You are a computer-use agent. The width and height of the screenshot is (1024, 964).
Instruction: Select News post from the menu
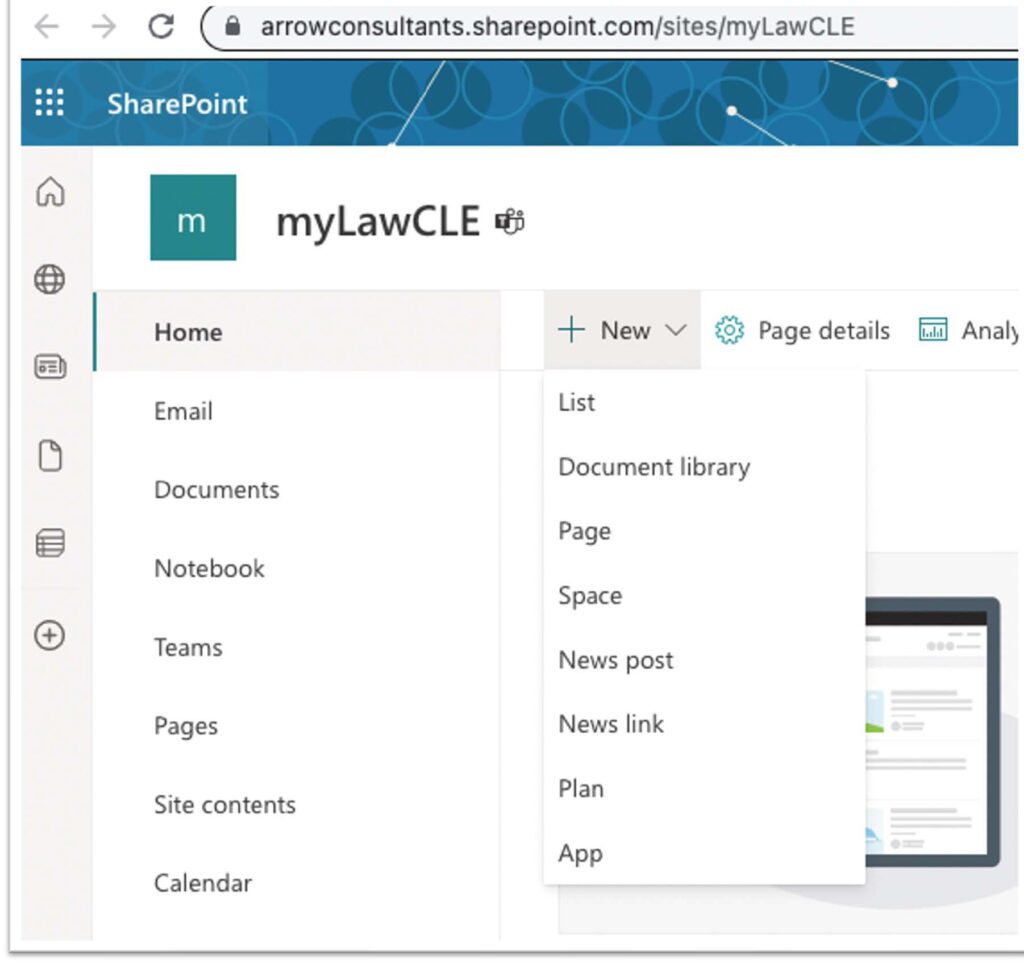click(616, 661)
